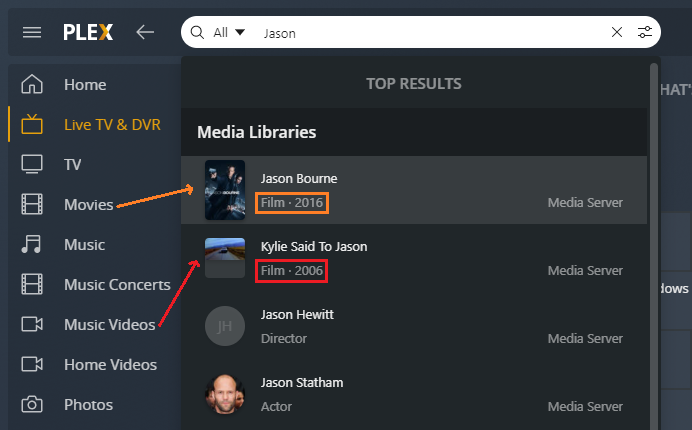
Task: Select the Jason Hewitt result name
Action: click(x=297, y=314)
